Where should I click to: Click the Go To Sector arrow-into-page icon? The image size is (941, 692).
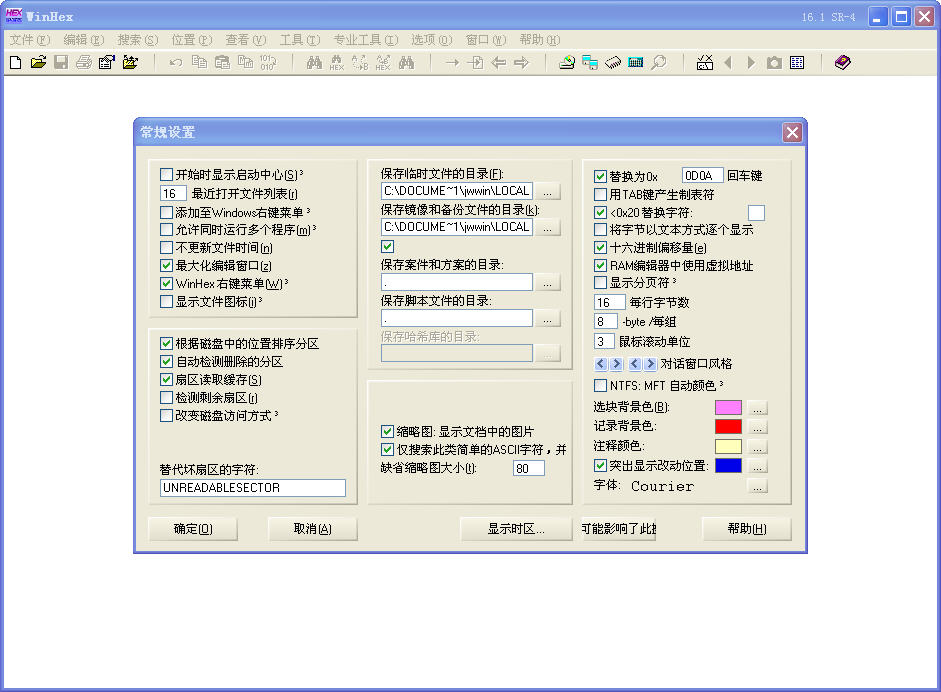(x=475, y=62)
